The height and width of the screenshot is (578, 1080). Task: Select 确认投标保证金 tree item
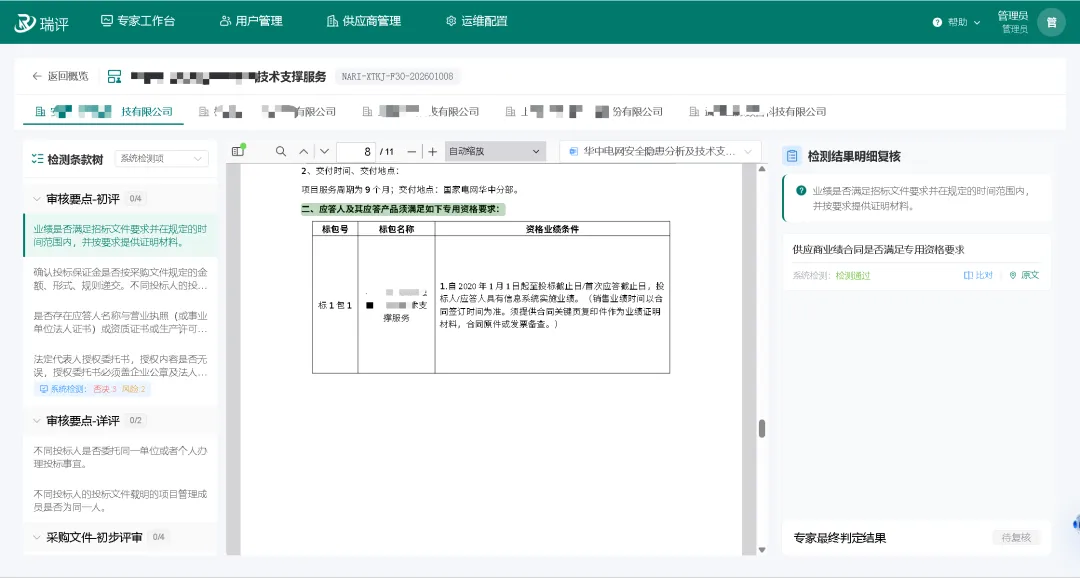pos(121,279)
